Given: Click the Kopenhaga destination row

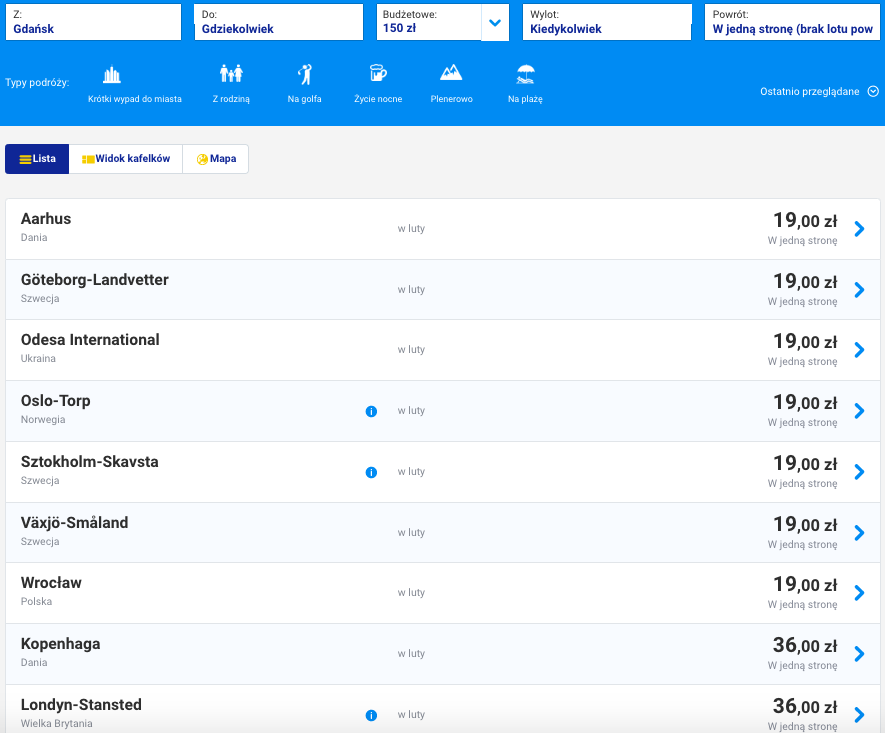Looking at the screenshot, I should (440, 653).
